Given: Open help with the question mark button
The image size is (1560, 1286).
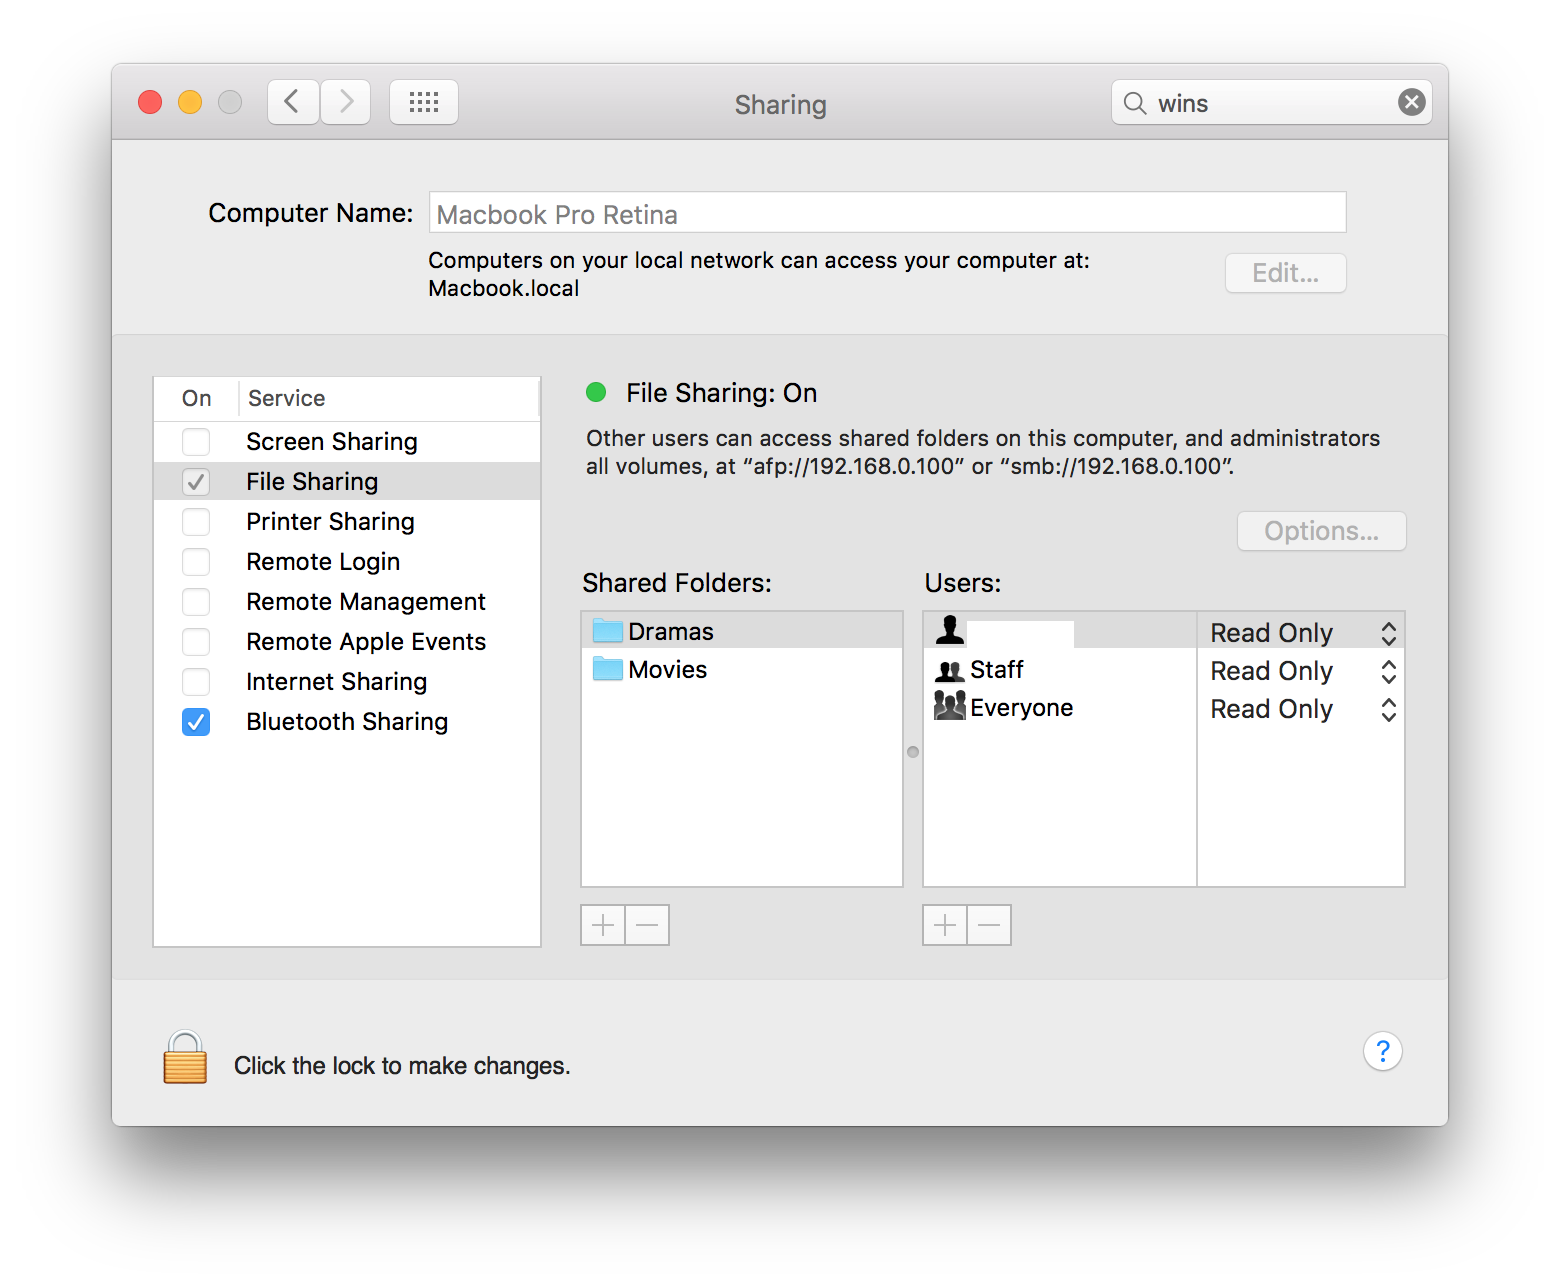Looking at the screenshot, I should [1383, 1051].
